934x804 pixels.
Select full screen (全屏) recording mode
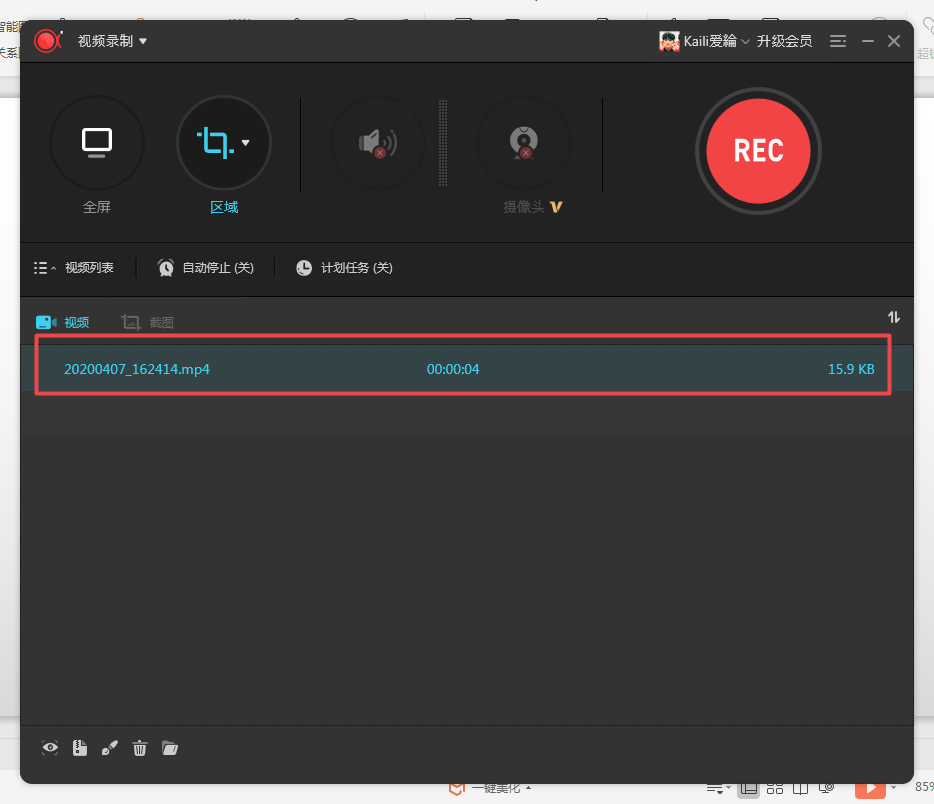click(x=97, y=143)
